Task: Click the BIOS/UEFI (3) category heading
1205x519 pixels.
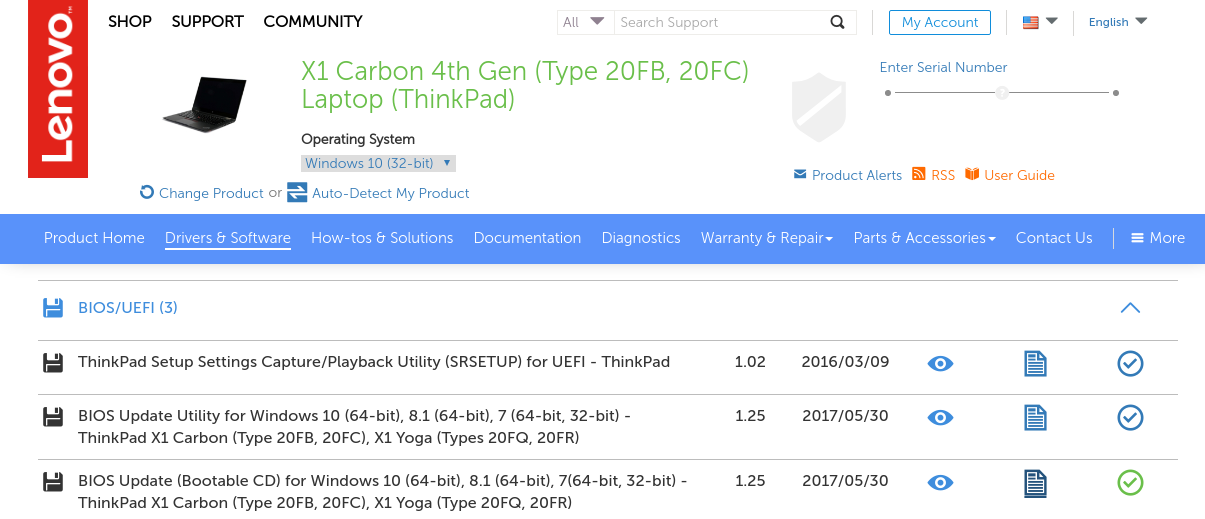Action: 128,307
